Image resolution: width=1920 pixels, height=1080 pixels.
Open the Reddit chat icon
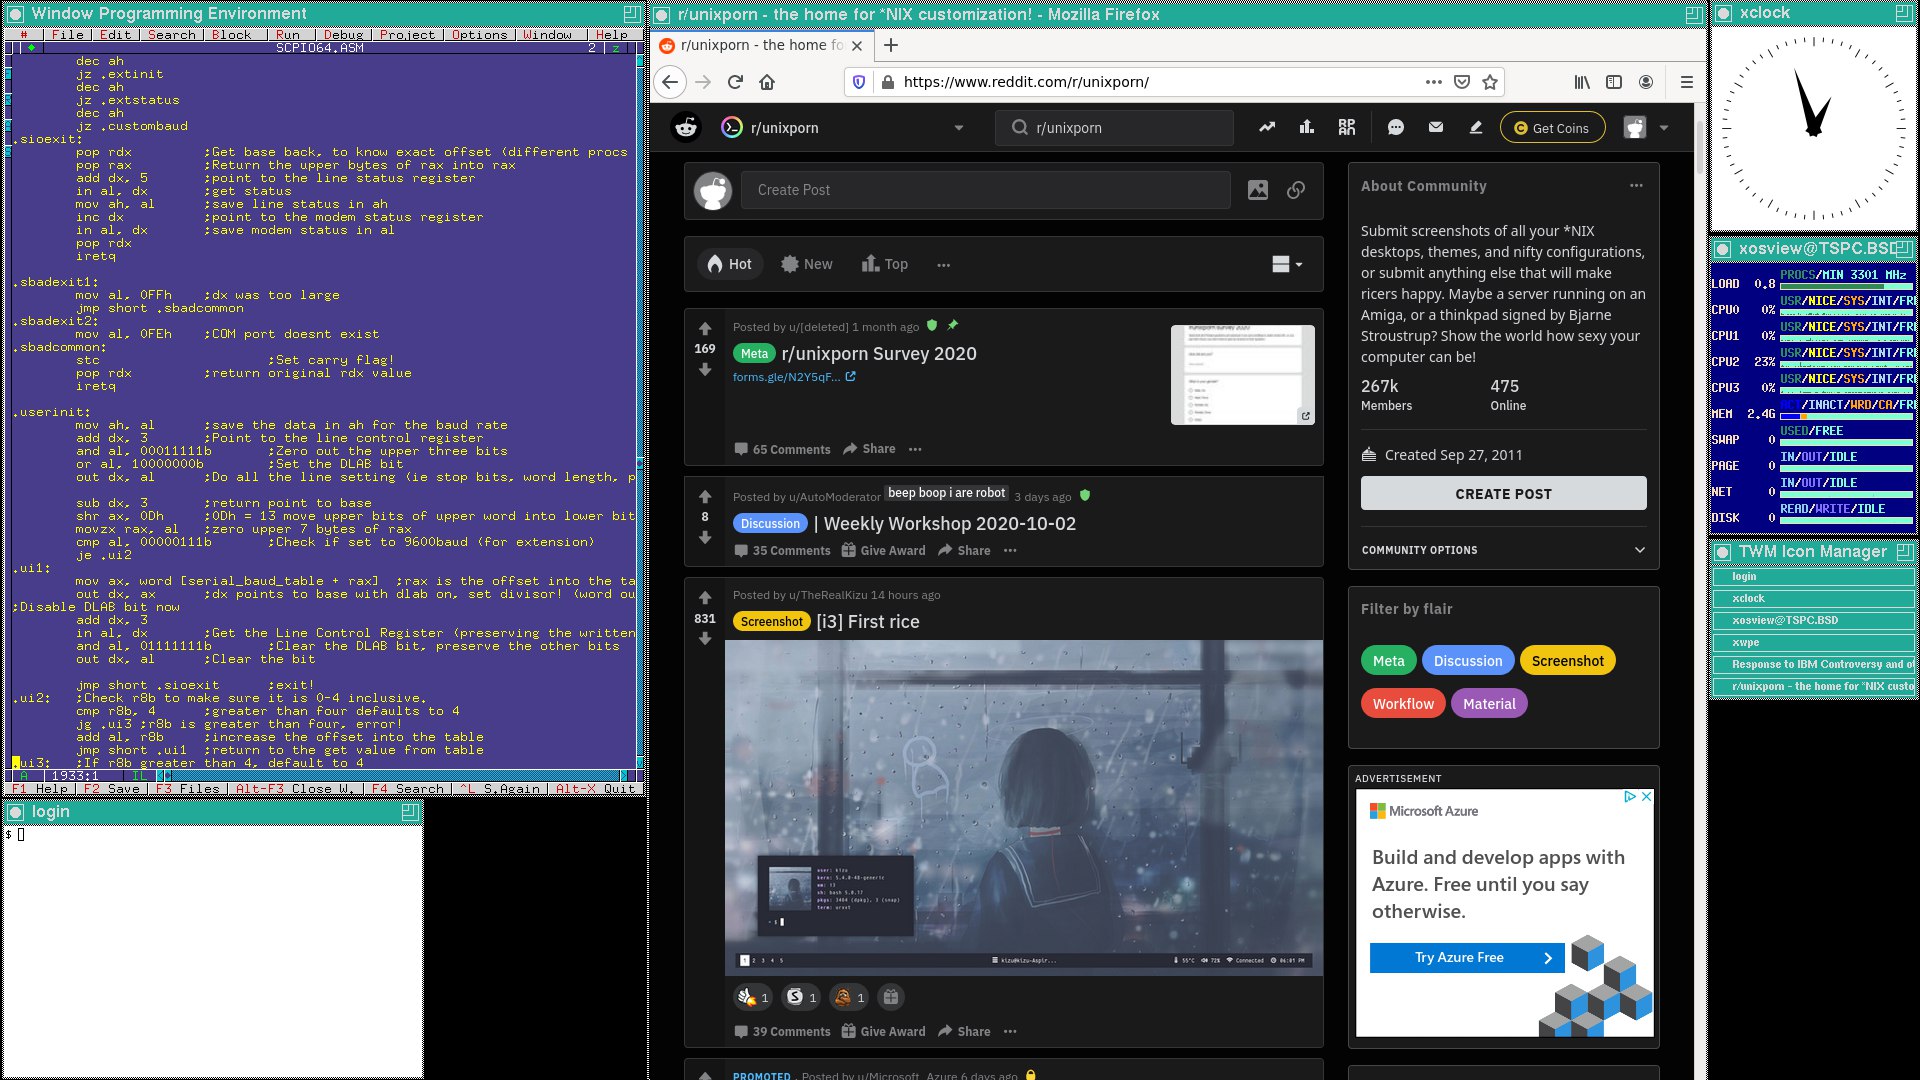click(x=1396, y=127)
